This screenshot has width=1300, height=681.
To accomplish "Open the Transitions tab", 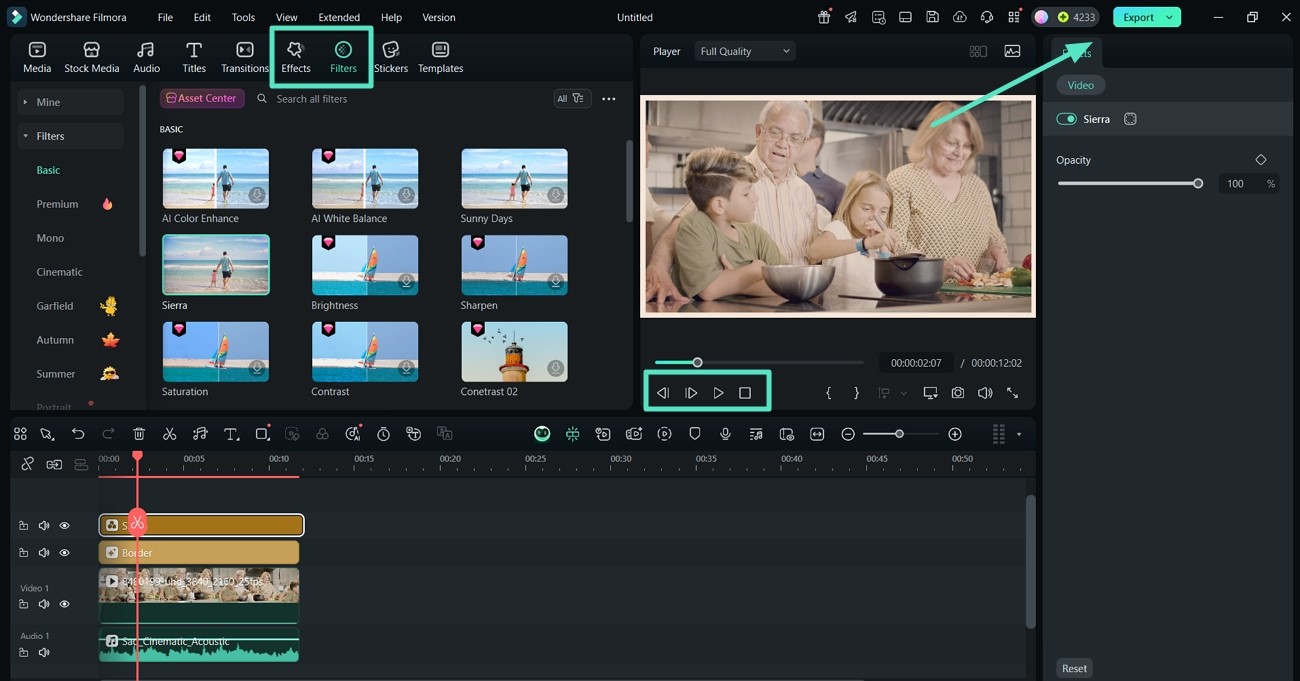I will [245, 58].
